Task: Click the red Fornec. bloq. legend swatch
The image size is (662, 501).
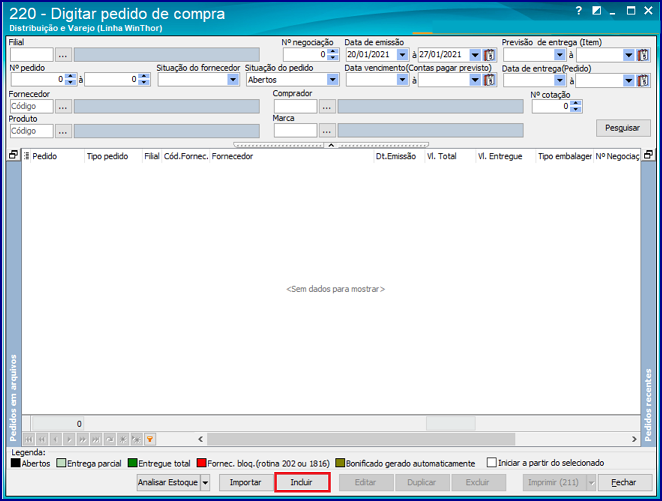Action: (201, 463)
